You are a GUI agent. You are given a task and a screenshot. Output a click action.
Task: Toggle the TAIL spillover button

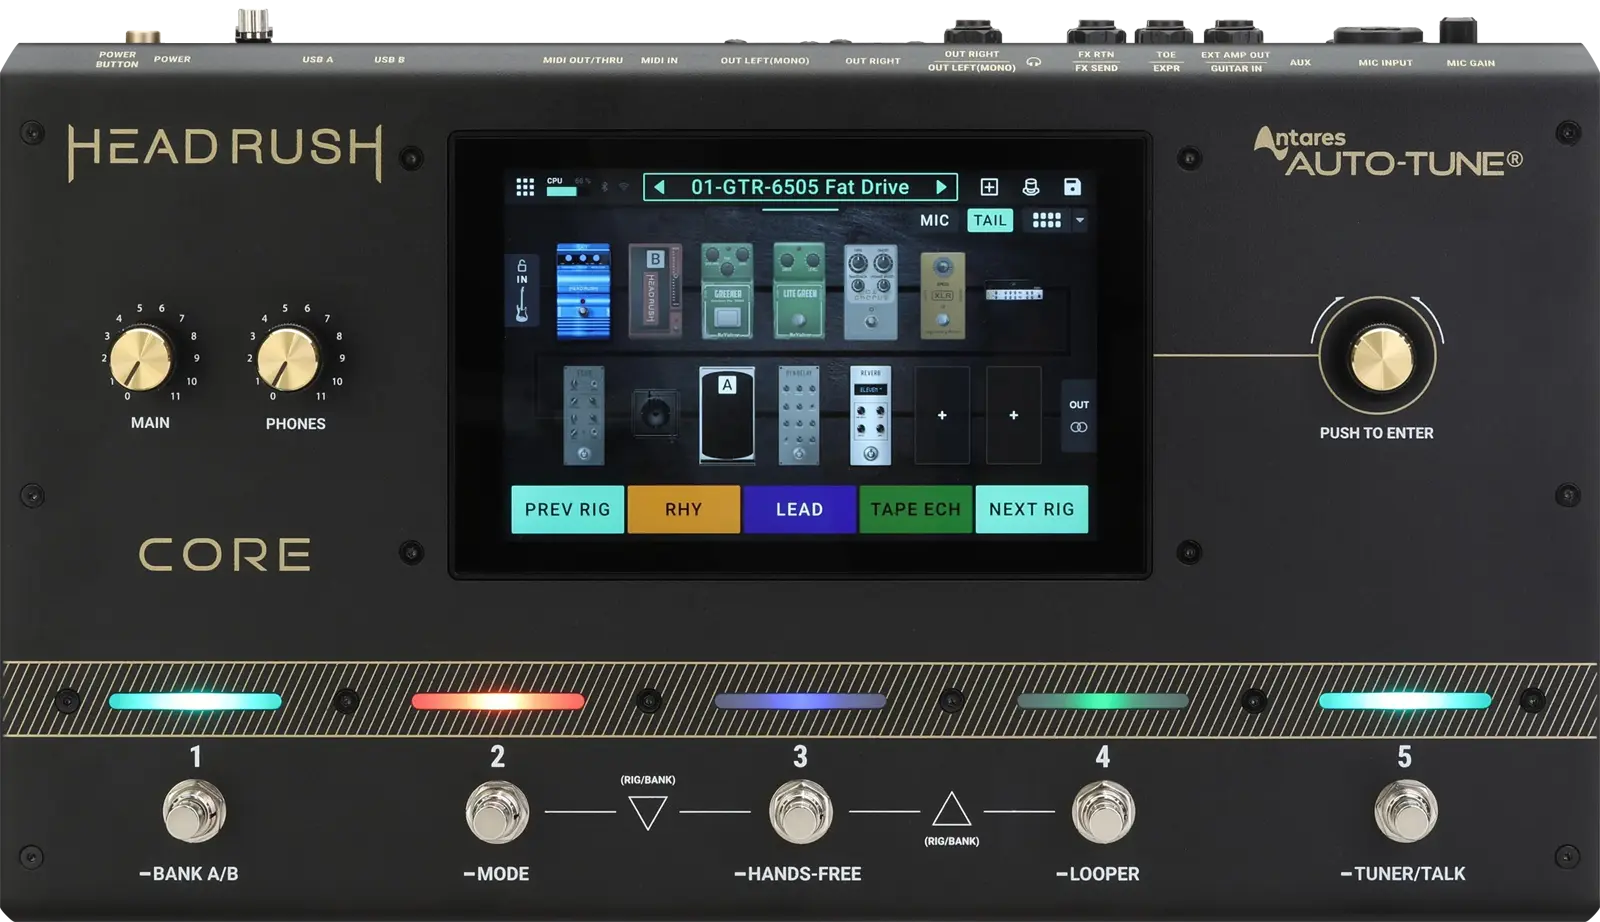pyautogui.click(x=990, y=221)
